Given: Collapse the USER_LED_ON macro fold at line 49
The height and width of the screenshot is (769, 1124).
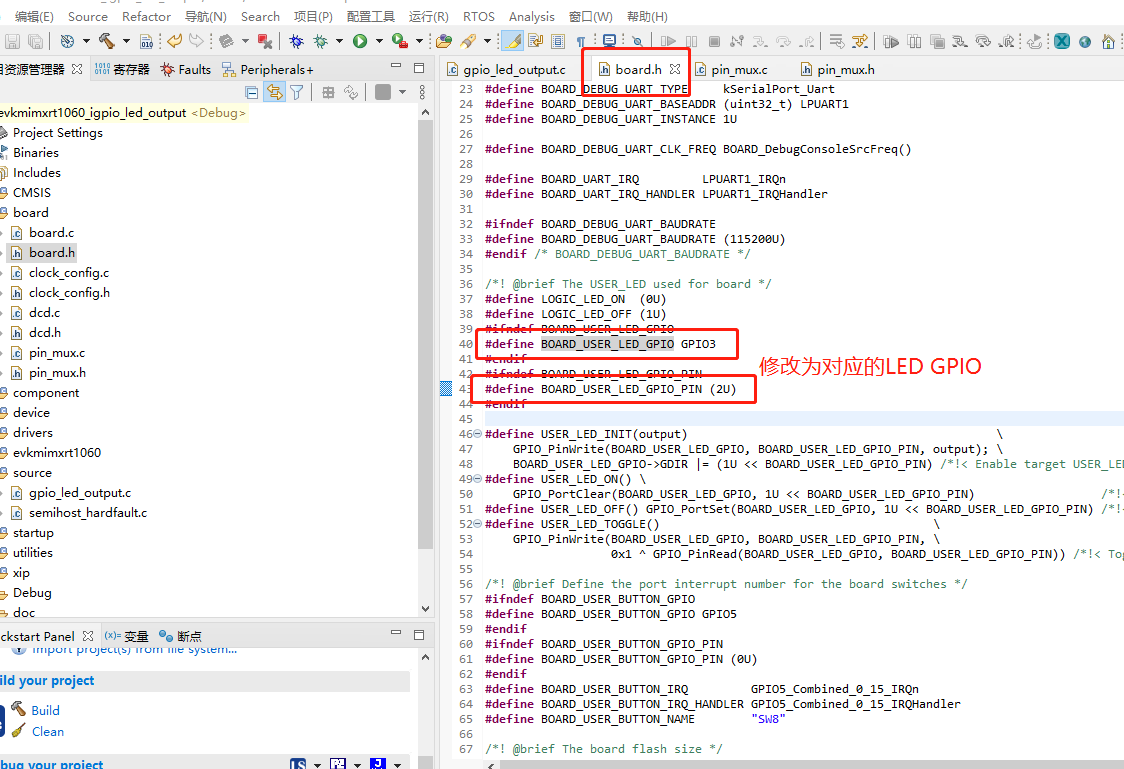Looking at the screenshot, I should 478,479.
